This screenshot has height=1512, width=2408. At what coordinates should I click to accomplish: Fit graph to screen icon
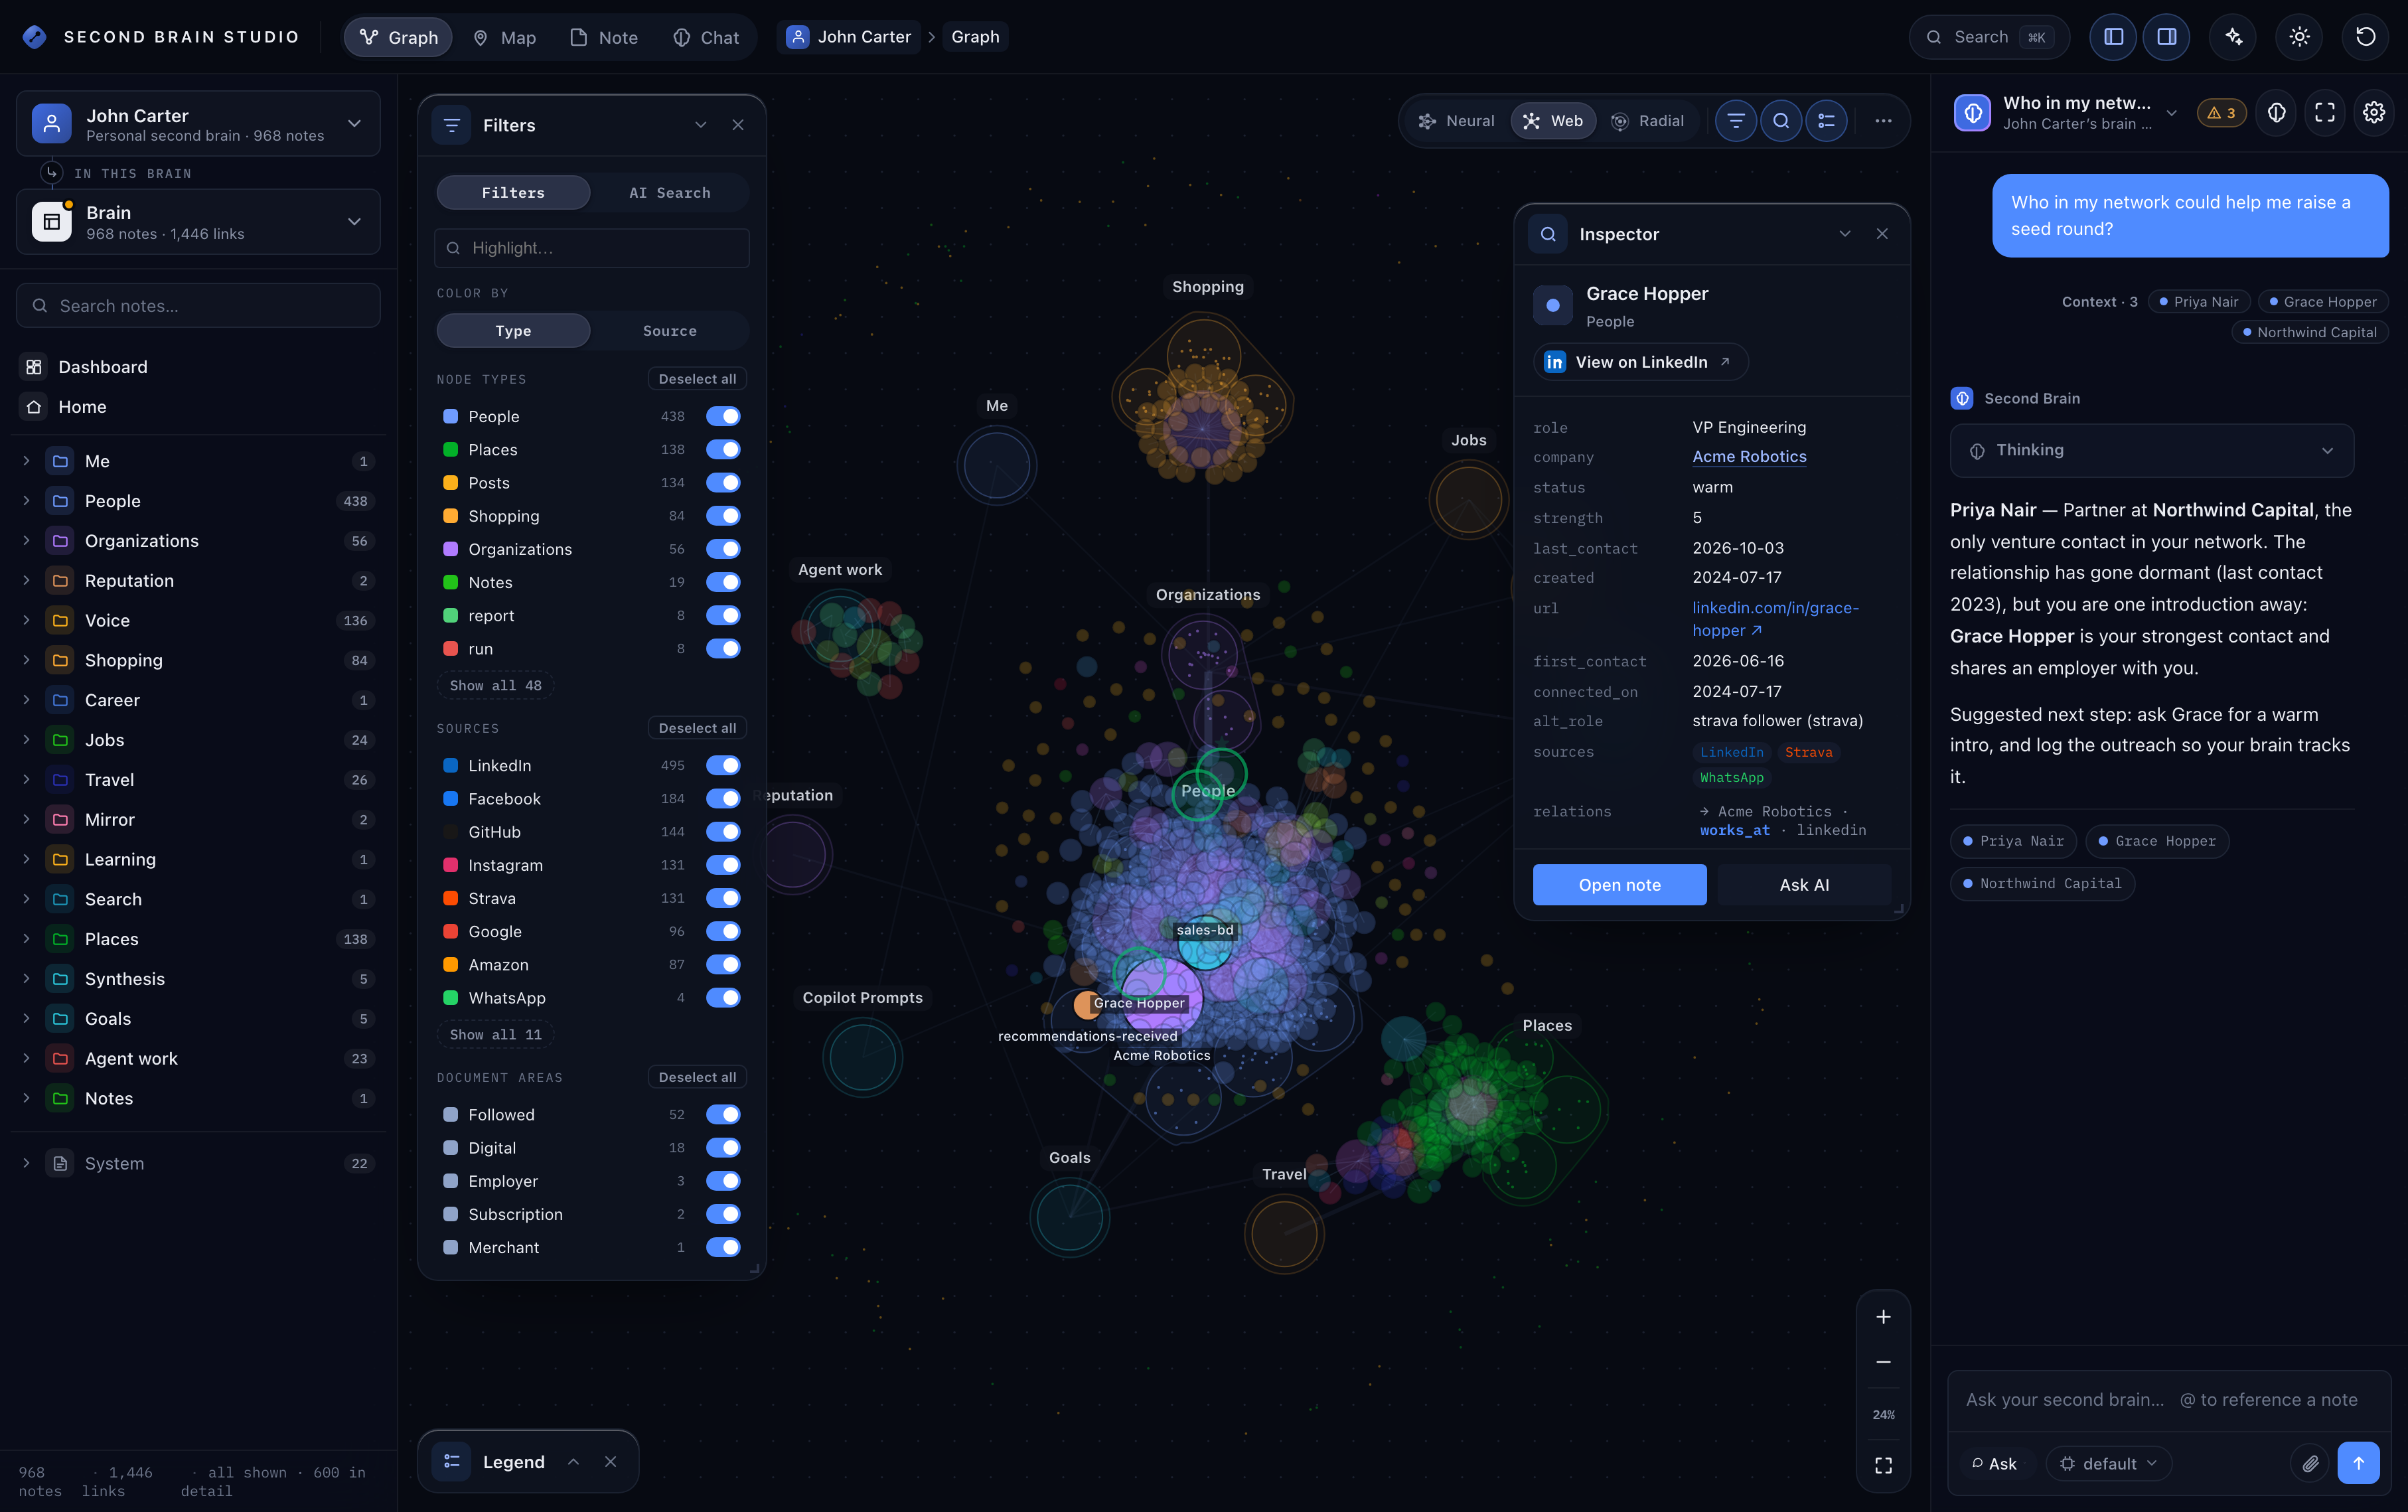click(x=1883, y=1465)
